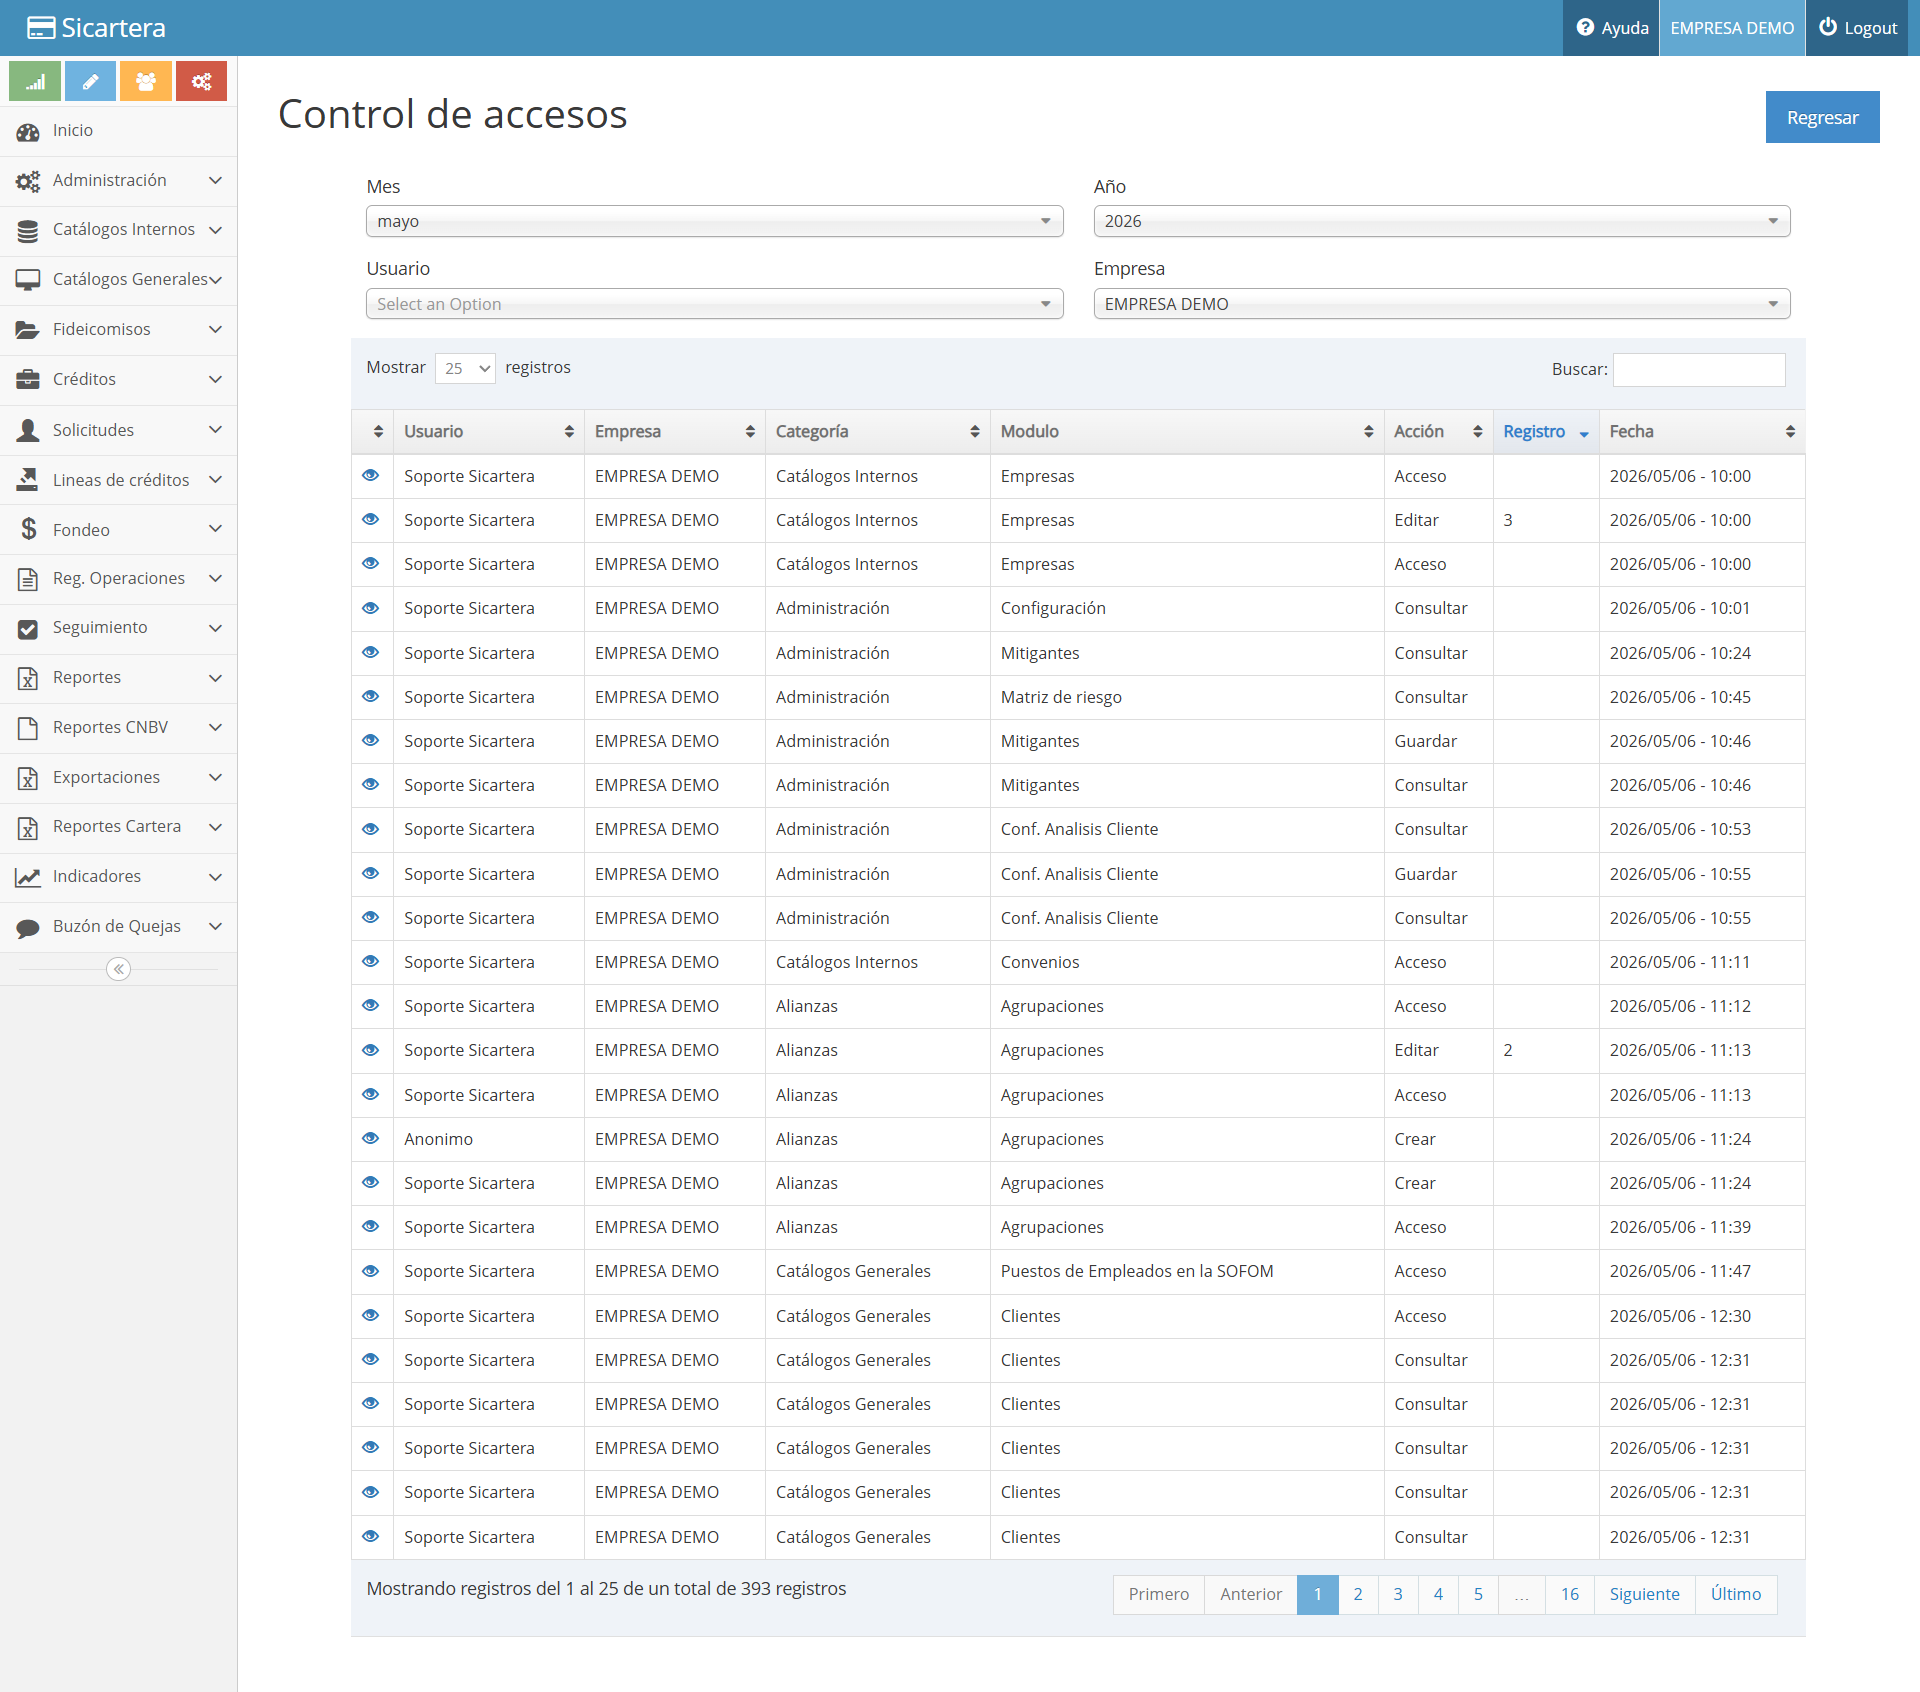Sort table by Modulo column header
Viewport: 1920px width, 1692px height.
pos(1186,431)
